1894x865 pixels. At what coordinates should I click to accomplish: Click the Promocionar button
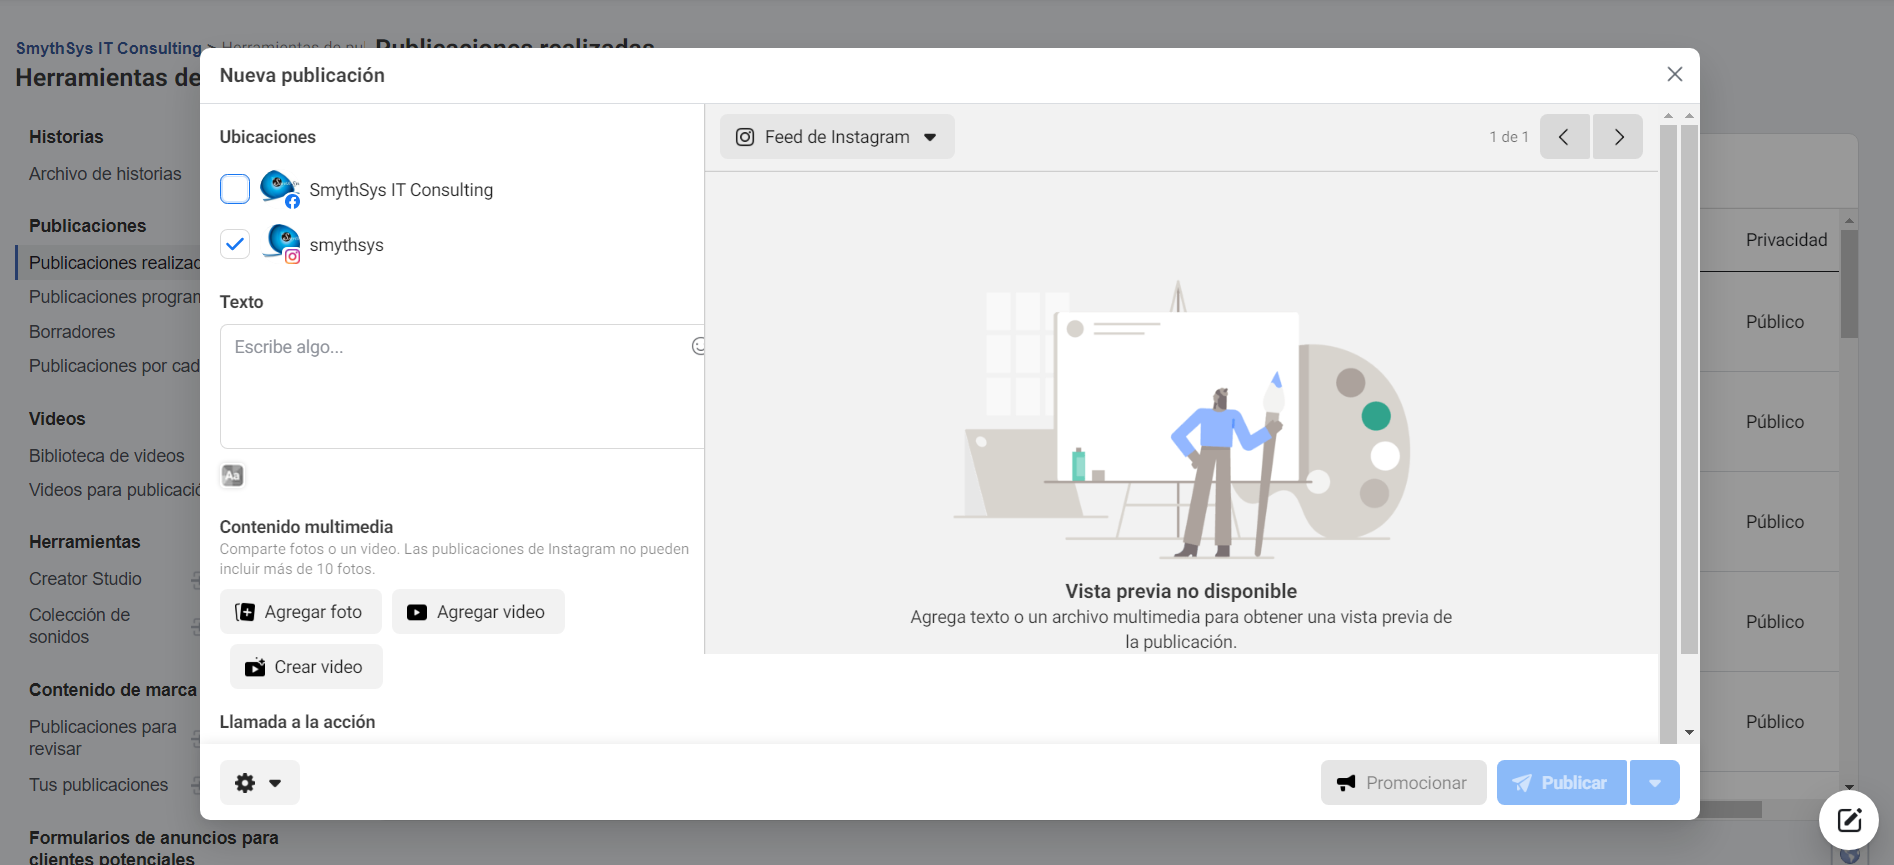pos(1403,783)
